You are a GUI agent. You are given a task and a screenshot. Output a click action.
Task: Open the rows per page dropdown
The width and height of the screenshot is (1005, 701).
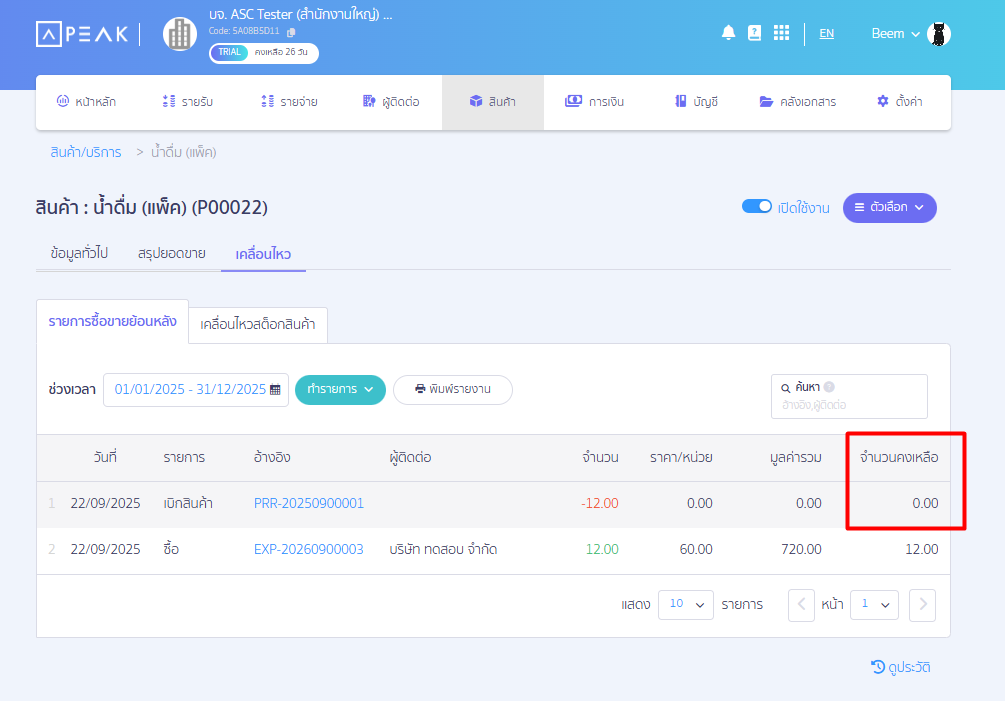click(x=686, y=605)
